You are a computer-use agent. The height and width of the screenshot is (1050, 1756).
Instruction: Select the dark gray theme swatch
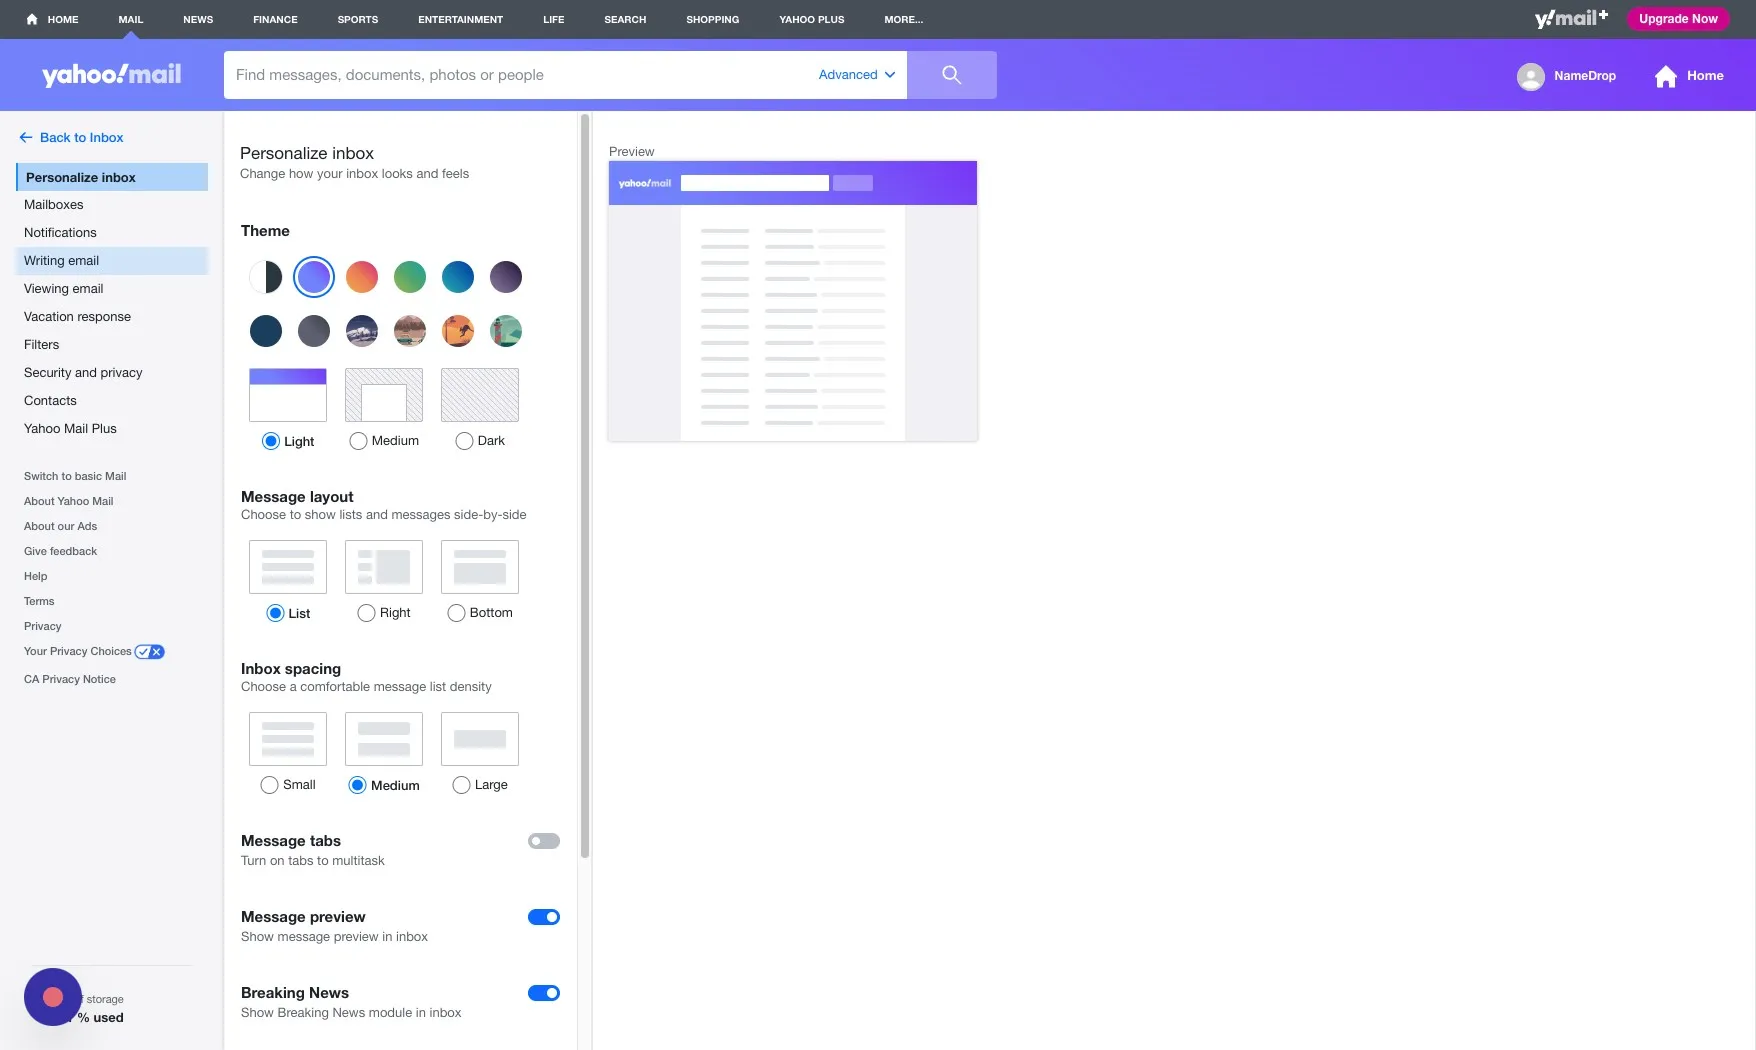(x=314, y=331)
